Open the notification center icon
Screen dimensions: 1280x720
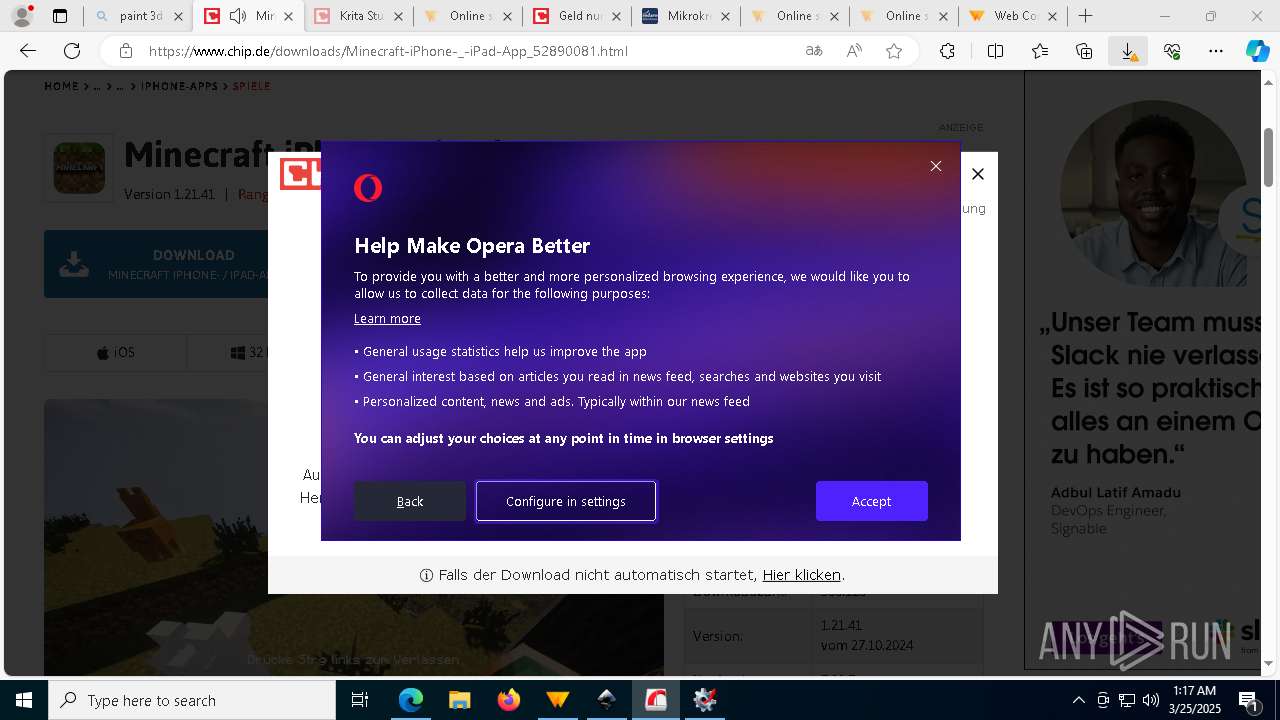[x=1249, y=700]
